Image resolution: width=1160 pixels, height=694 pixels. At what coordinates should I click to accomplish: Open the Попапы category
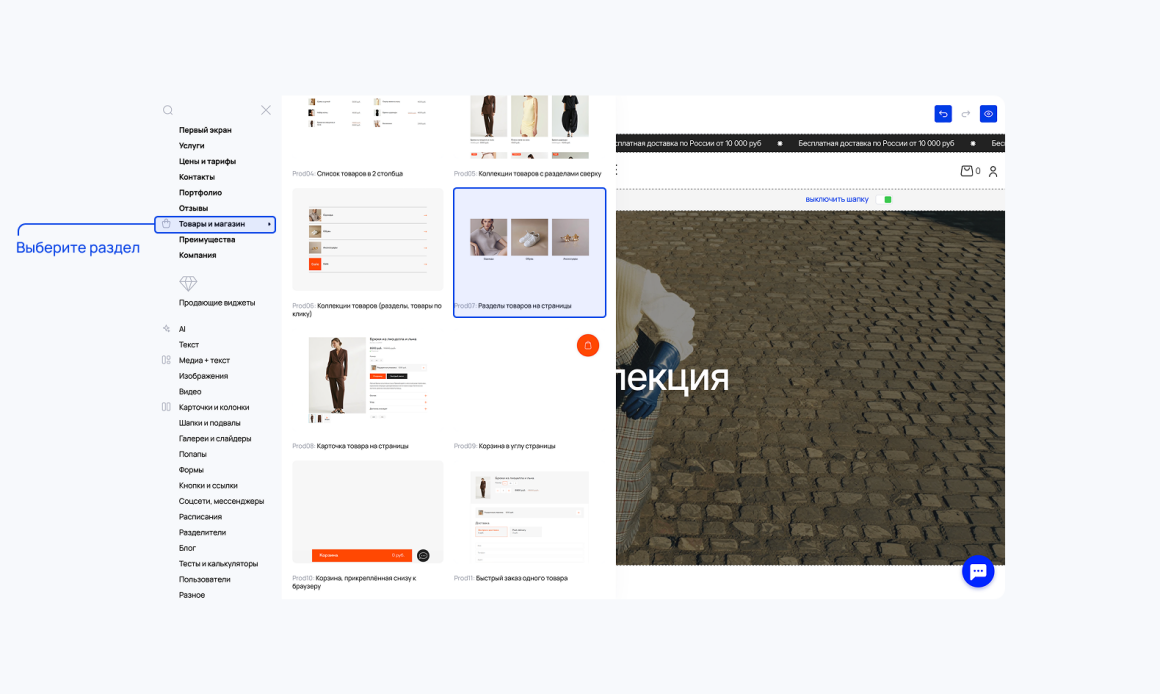point(192,454)
